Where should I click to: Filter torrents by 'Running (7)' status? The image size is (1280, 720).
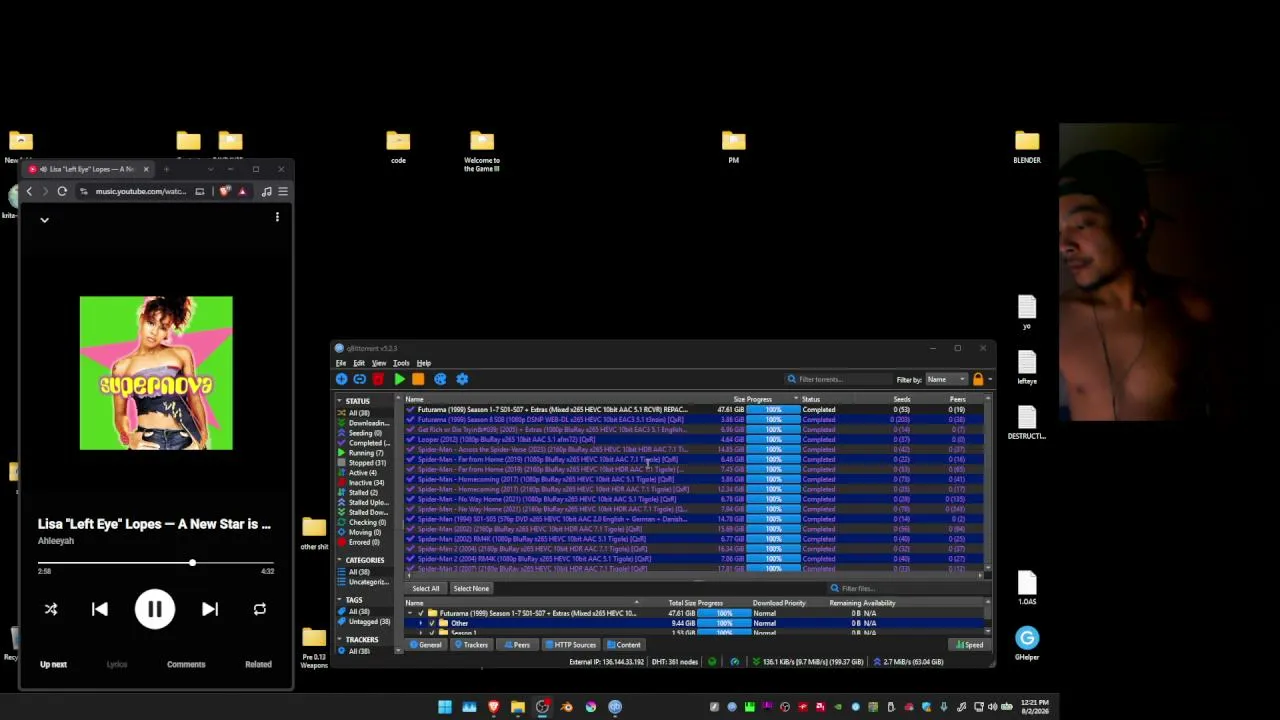point(365,453)
